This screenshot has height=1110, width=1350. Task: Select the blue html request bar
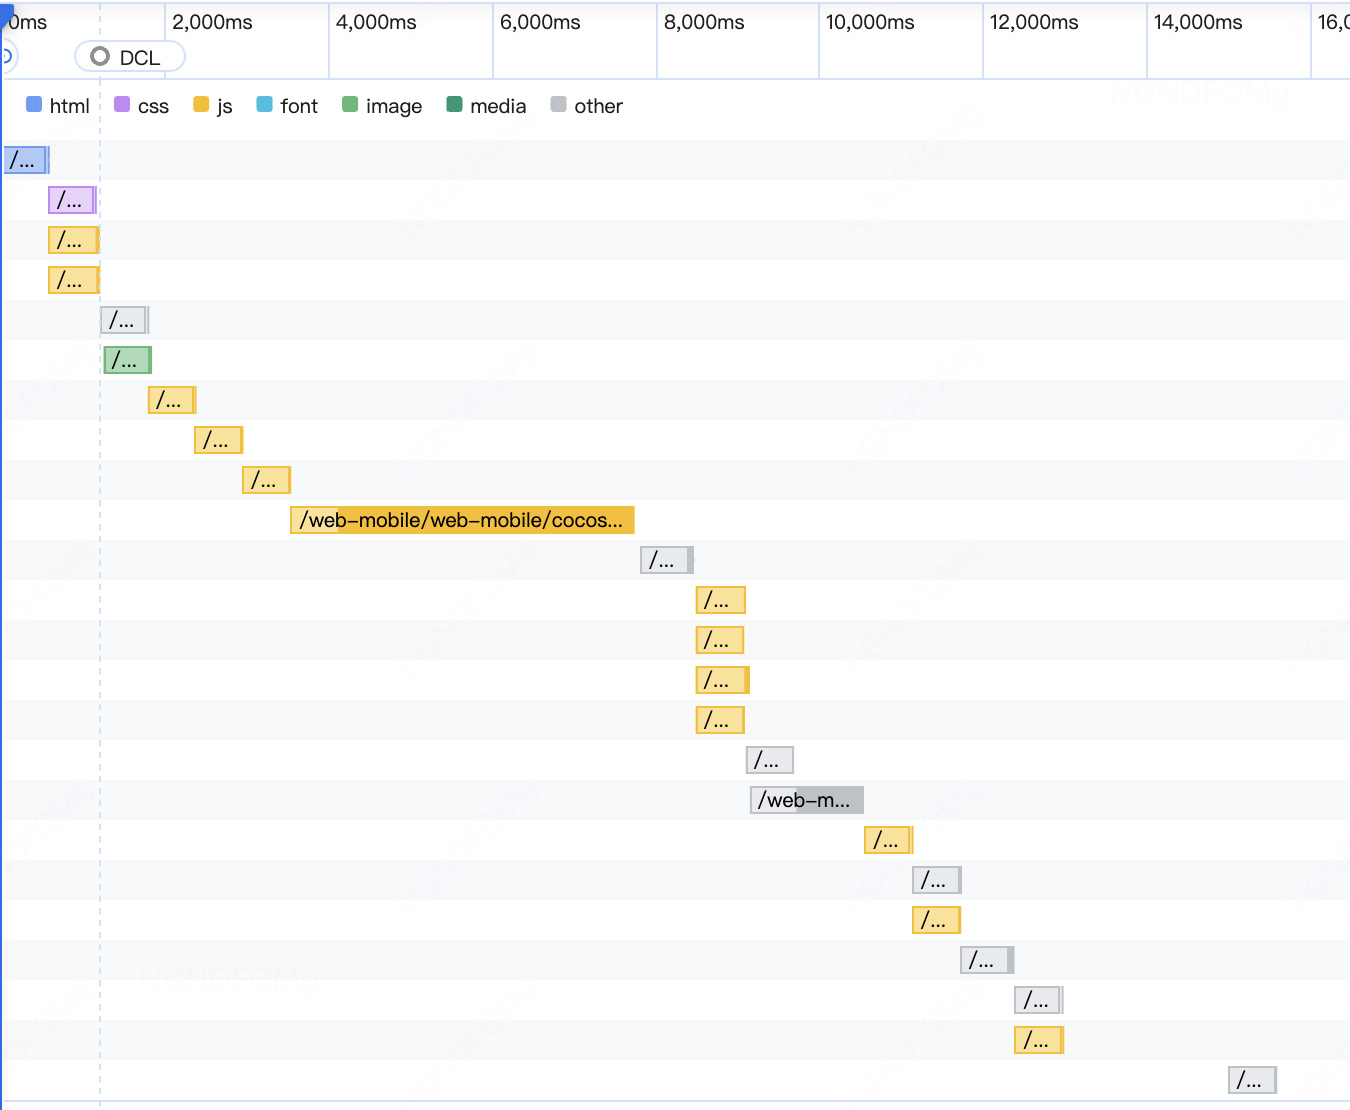tap(26, 160)
